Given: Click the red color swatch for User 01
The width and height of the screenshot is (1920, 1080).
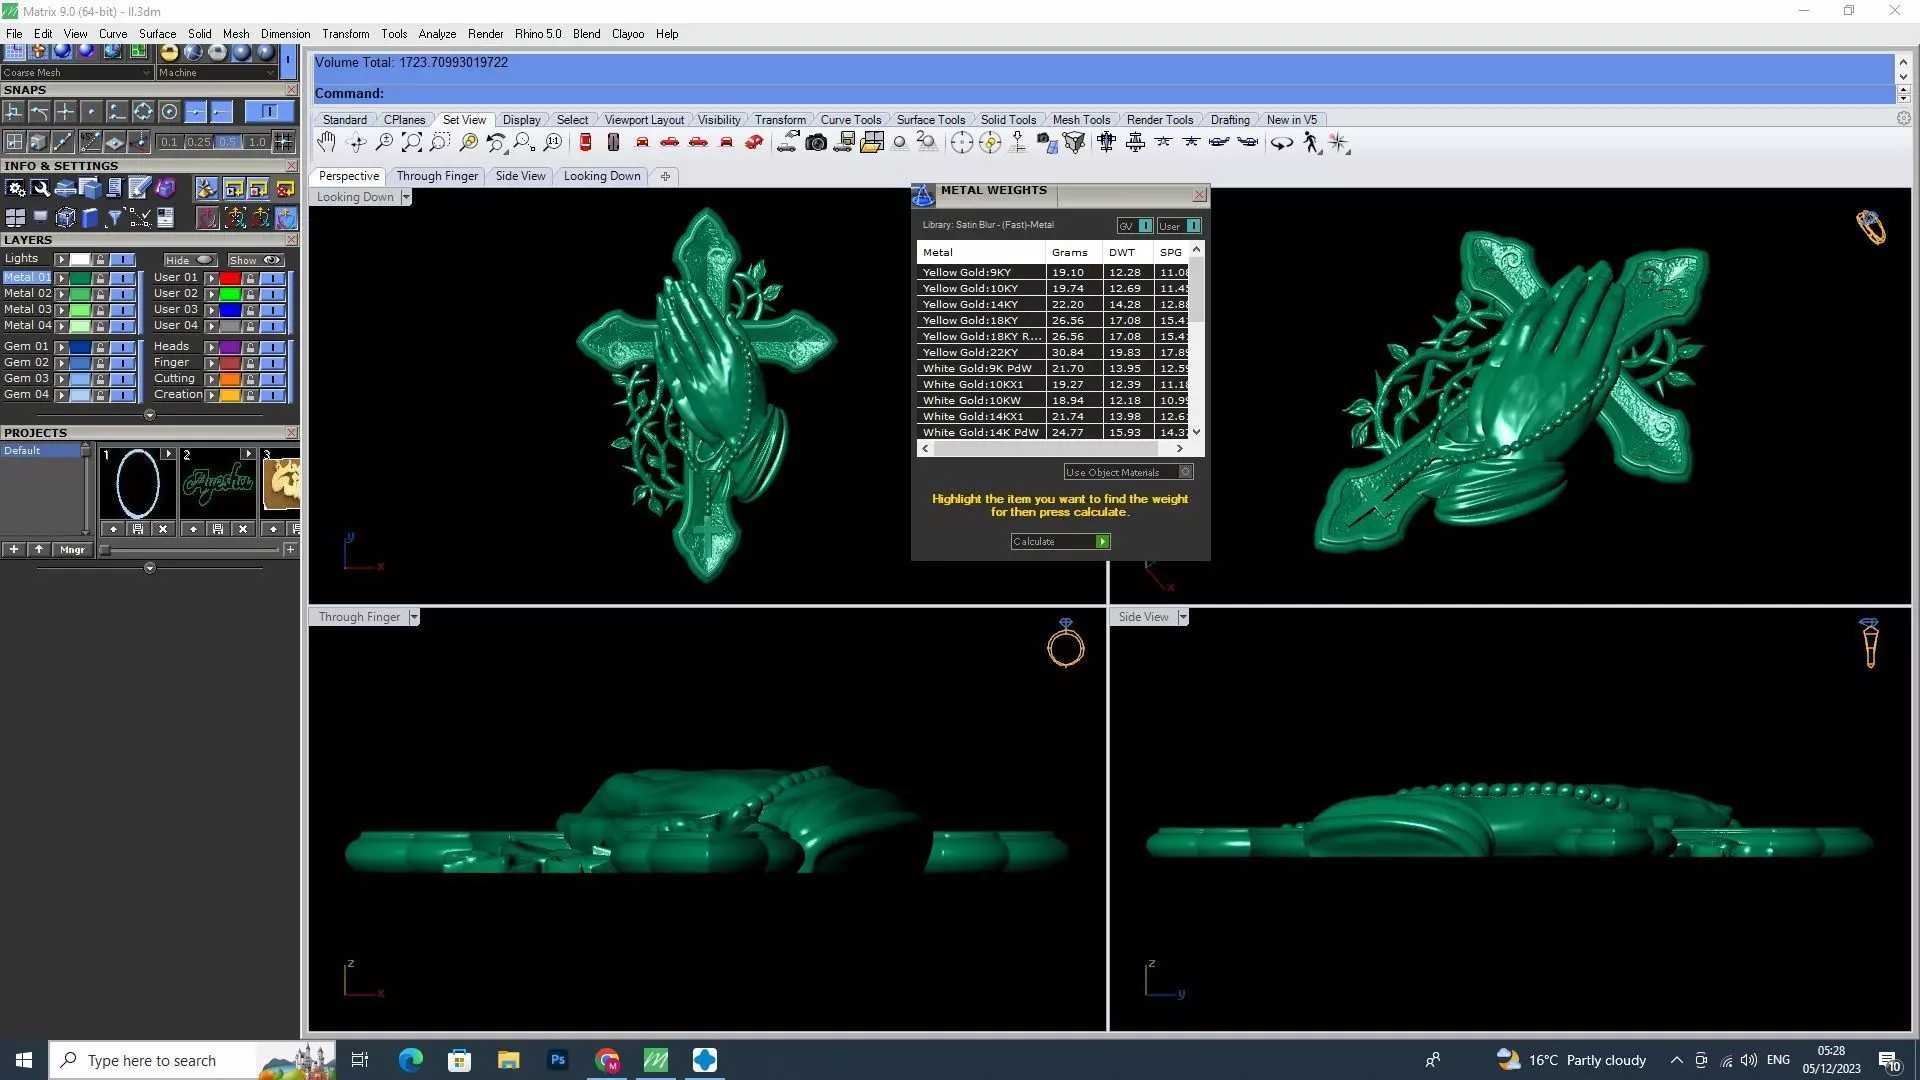Looking at the screenshot, I should point(230,278).
